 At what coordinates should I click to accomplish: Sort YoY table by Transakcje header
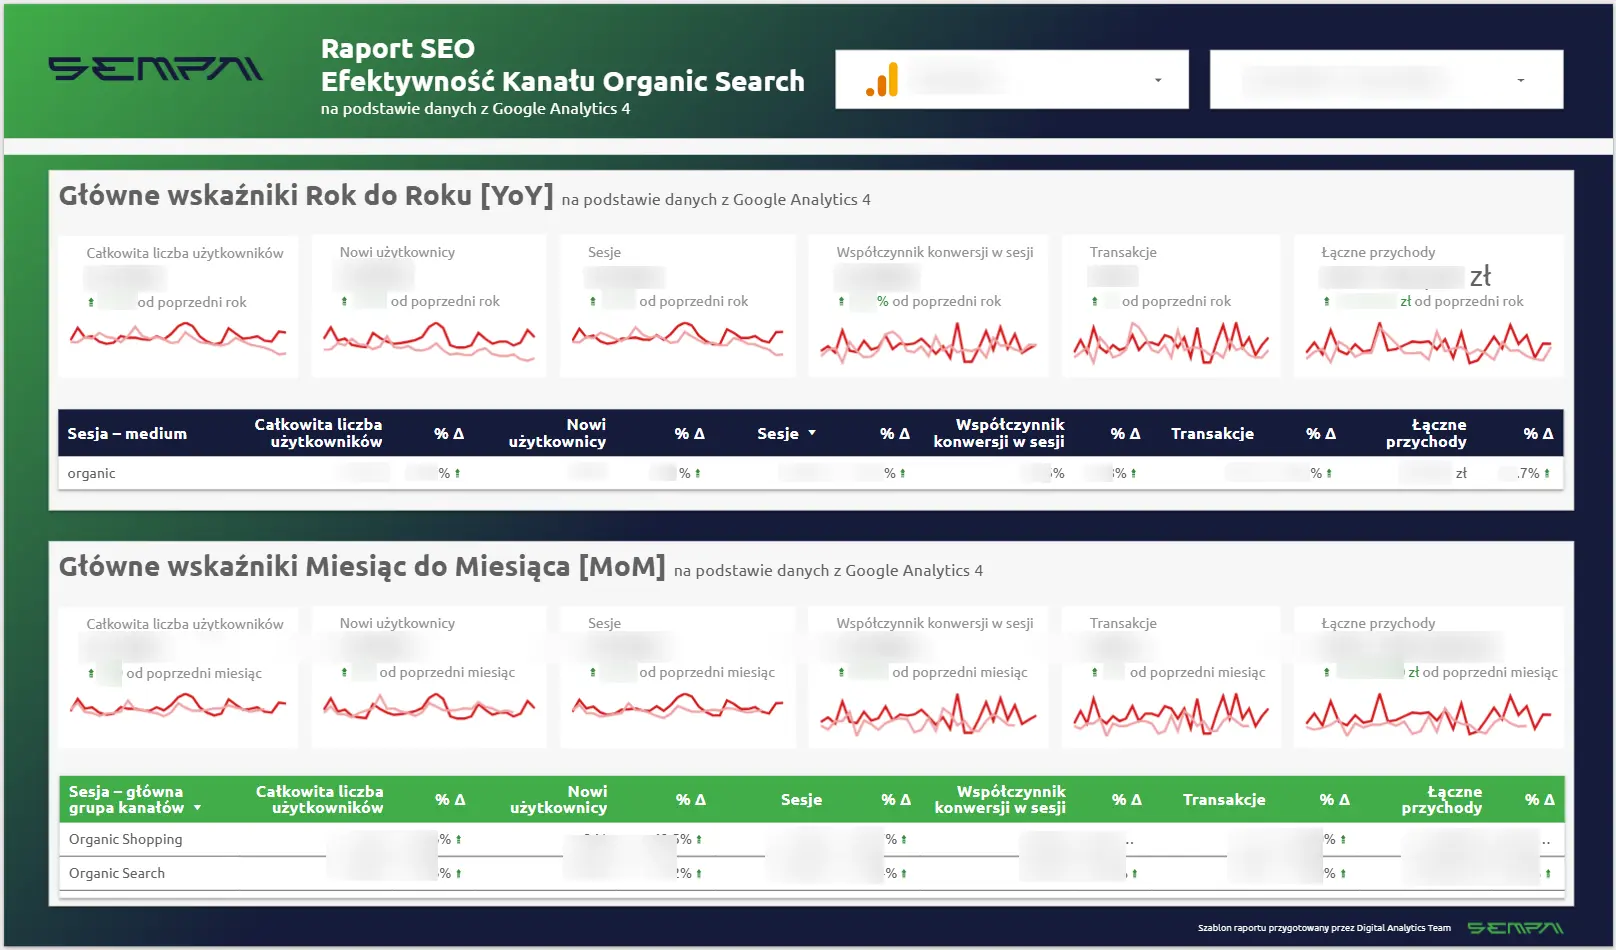[1212, 434]
